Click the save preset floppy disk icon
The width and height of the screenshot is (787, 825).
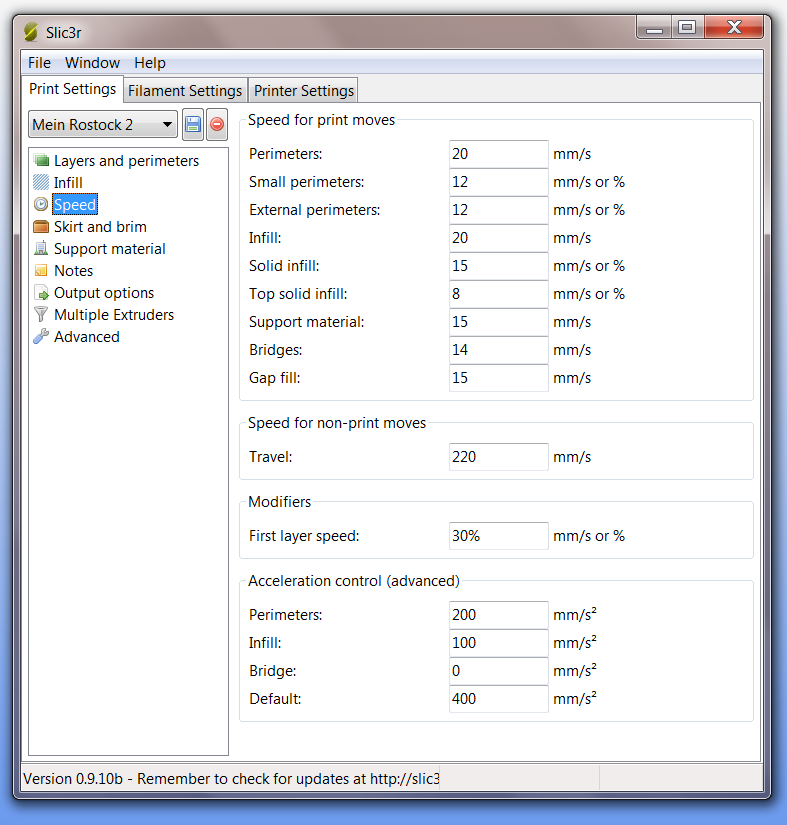pos(193,125)
